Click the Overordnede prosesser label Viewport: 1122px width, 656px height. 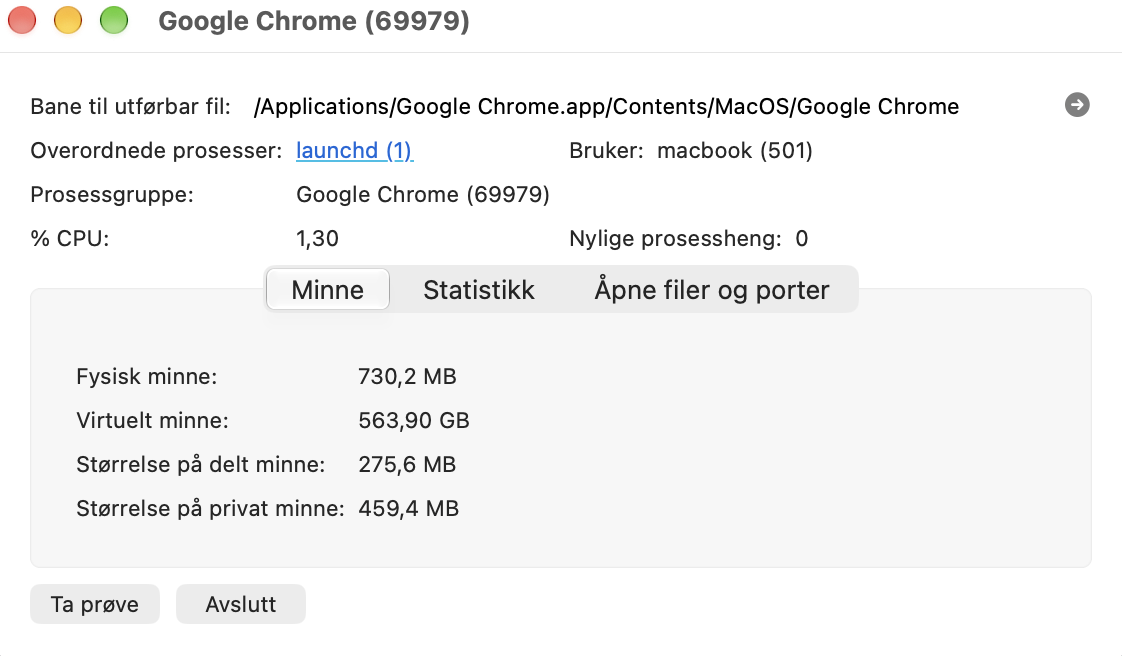[x=156, y=150]
